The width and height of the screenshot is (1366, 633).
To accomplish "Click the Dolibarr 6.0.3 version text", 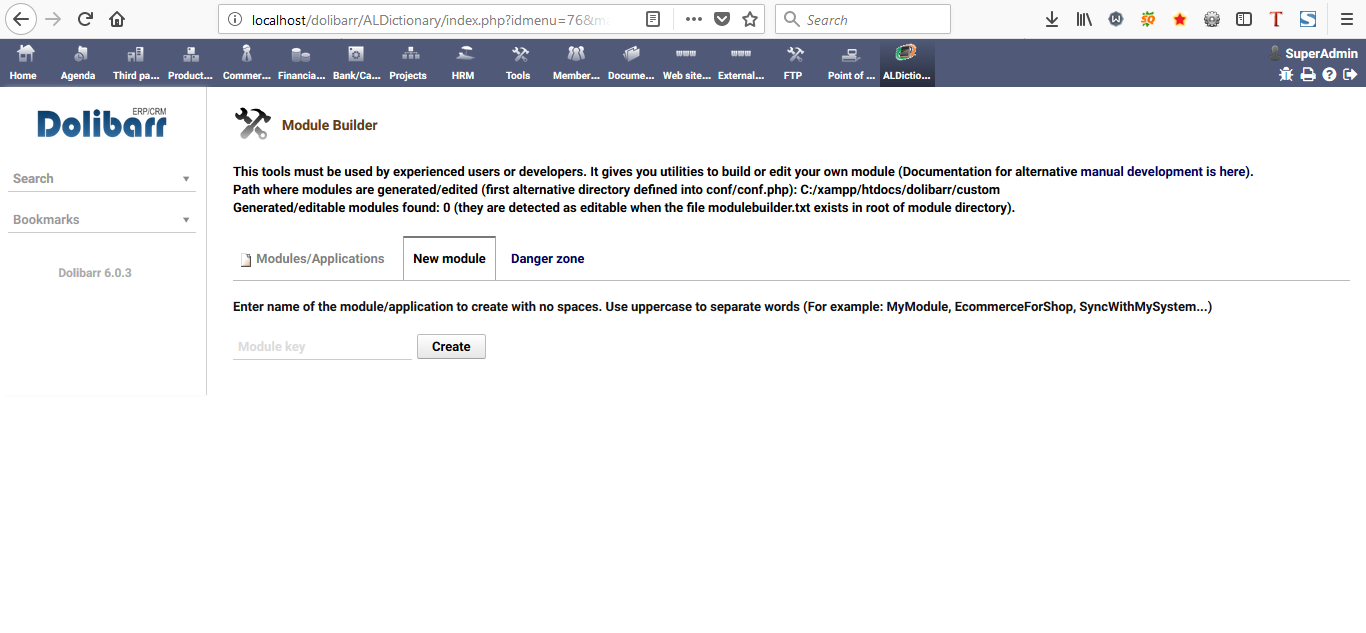I will pyautogui.click(x=95, y=273).
